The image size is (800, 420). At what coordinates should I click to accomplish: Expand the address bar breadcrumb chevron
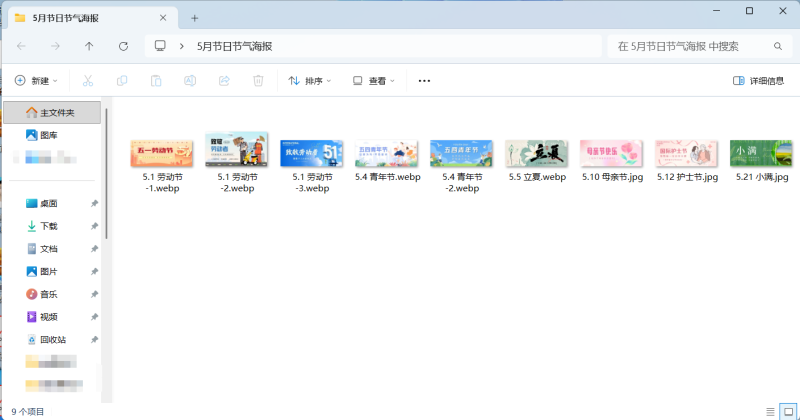coord(182,46)
